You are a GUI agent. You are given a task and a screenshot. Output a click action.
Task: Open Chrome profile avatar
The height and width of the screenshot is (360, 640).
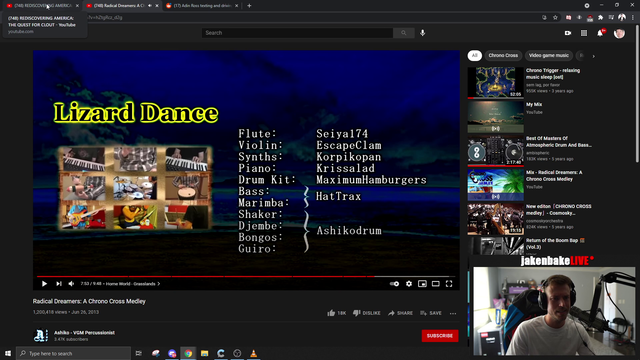pos(622,17)
